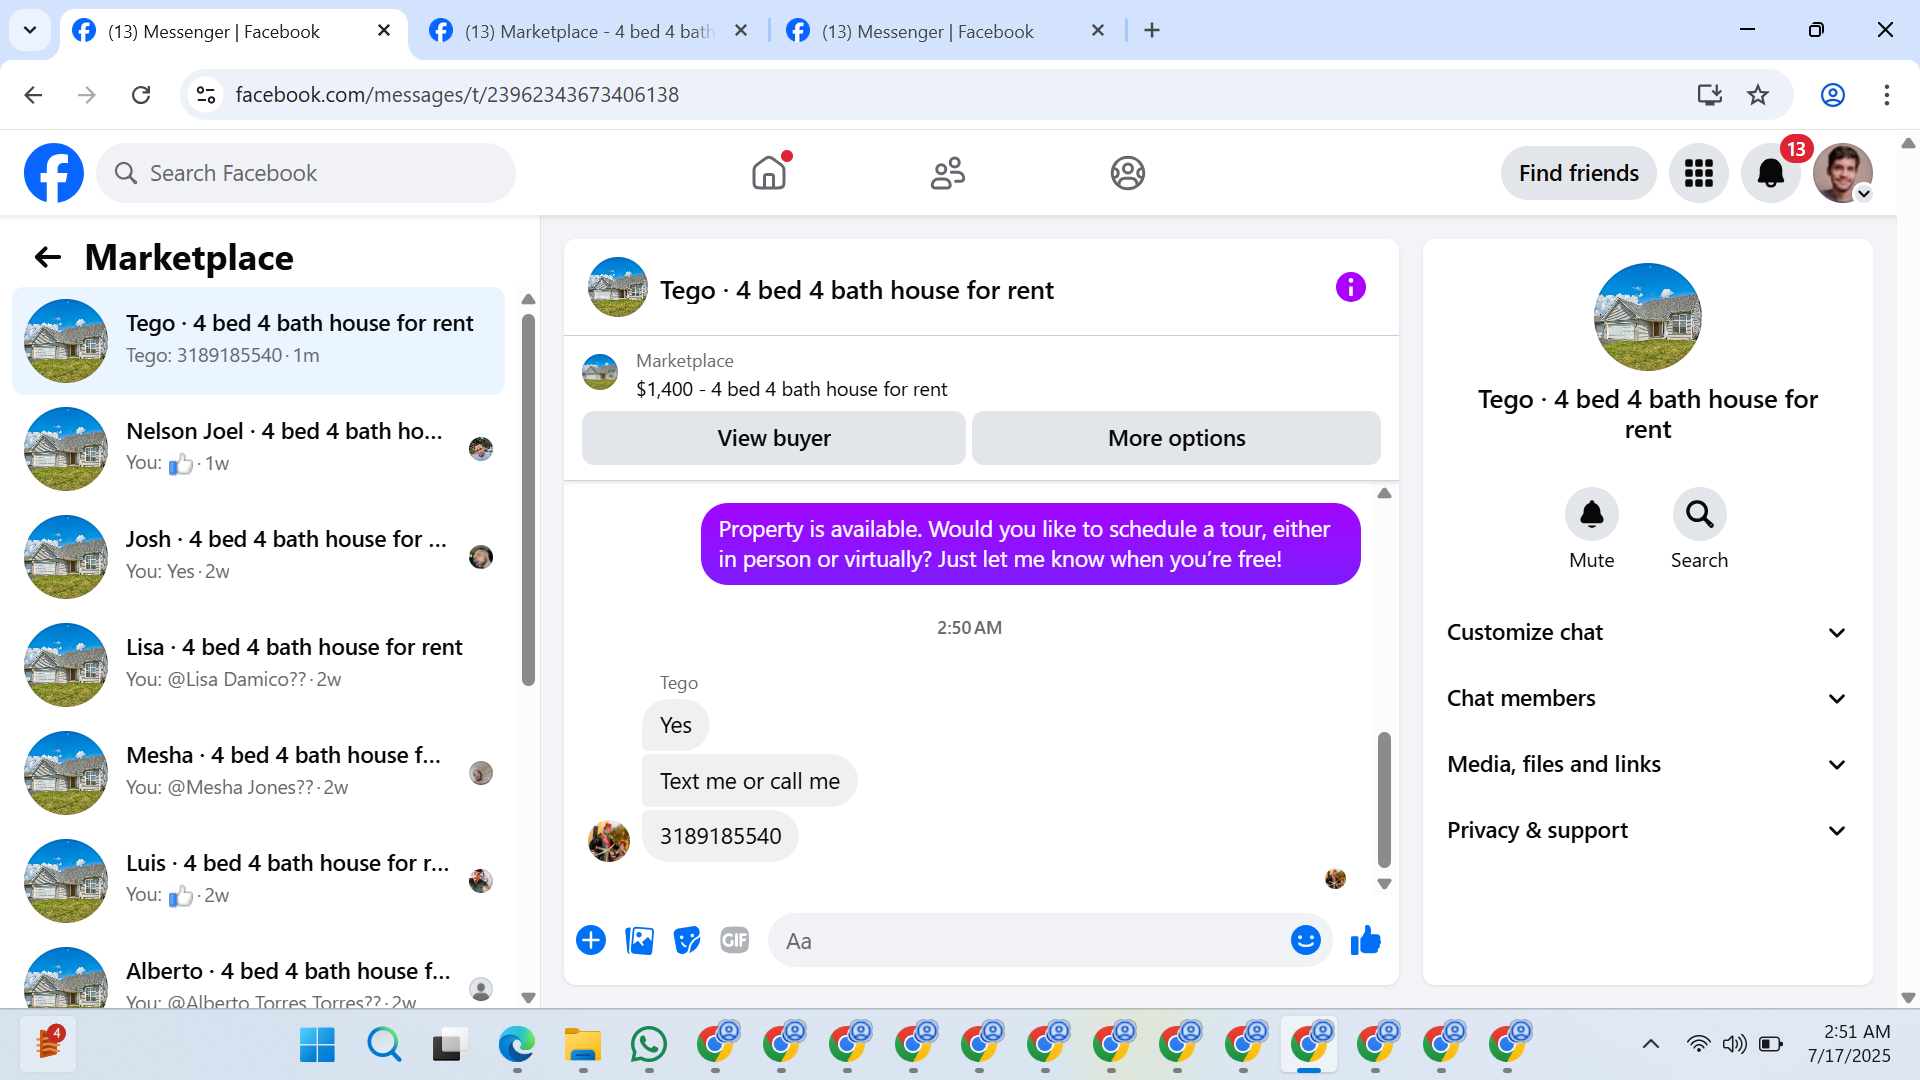Click the conversation list scrollbar thumb

click(528, 500)
